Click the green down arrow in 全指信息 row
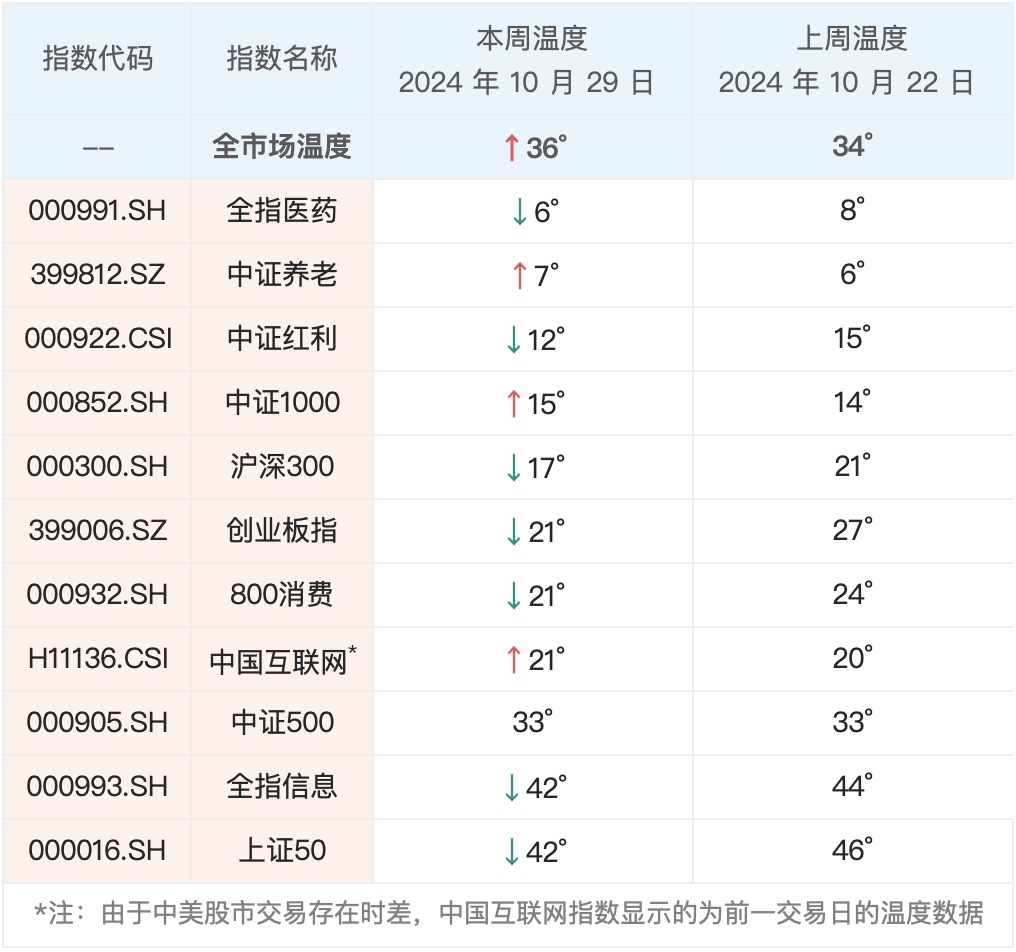This screenshot has height=952, width=1016. 512,787
